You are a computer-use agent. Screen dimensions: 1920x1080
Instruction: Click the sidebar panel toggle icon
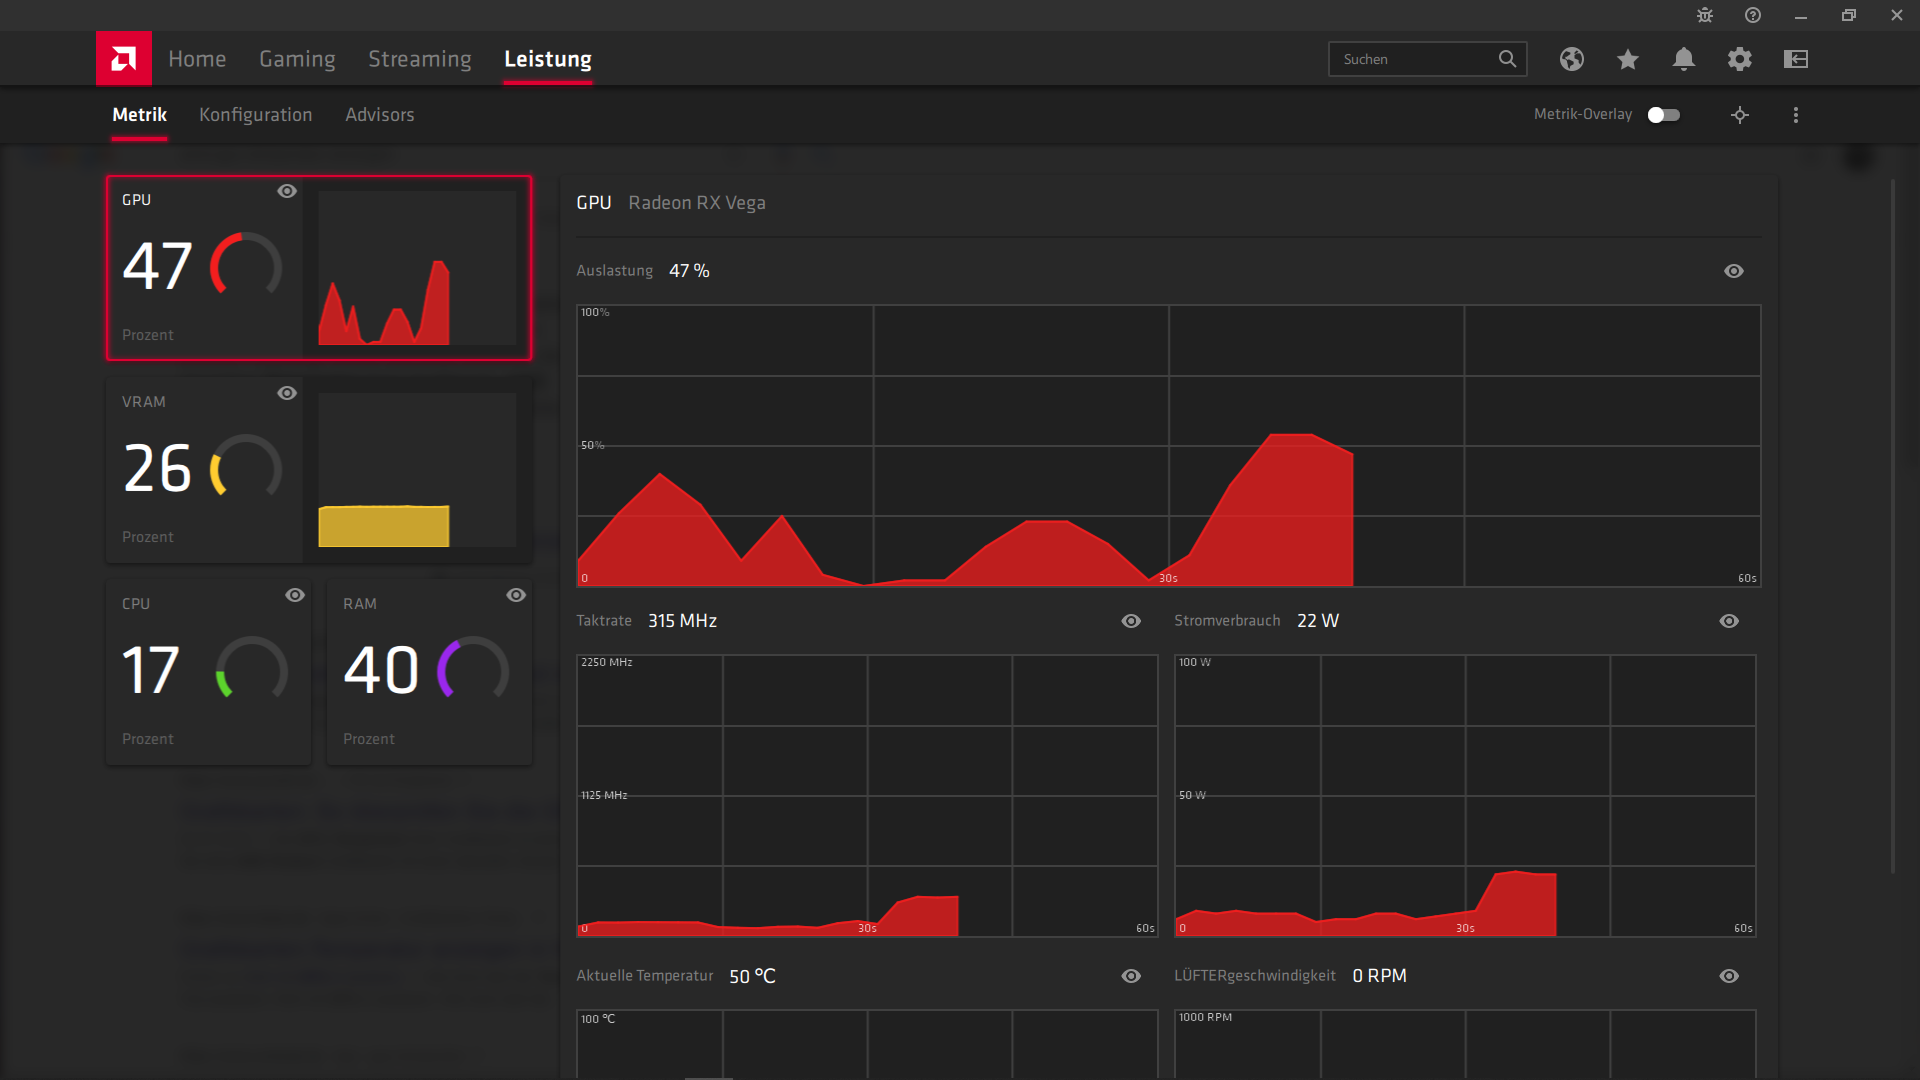1795,59
